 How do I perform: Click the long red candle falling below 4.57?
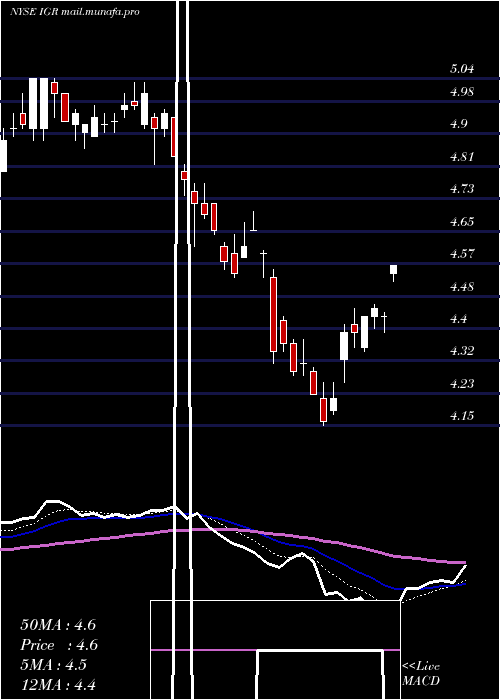273,314
